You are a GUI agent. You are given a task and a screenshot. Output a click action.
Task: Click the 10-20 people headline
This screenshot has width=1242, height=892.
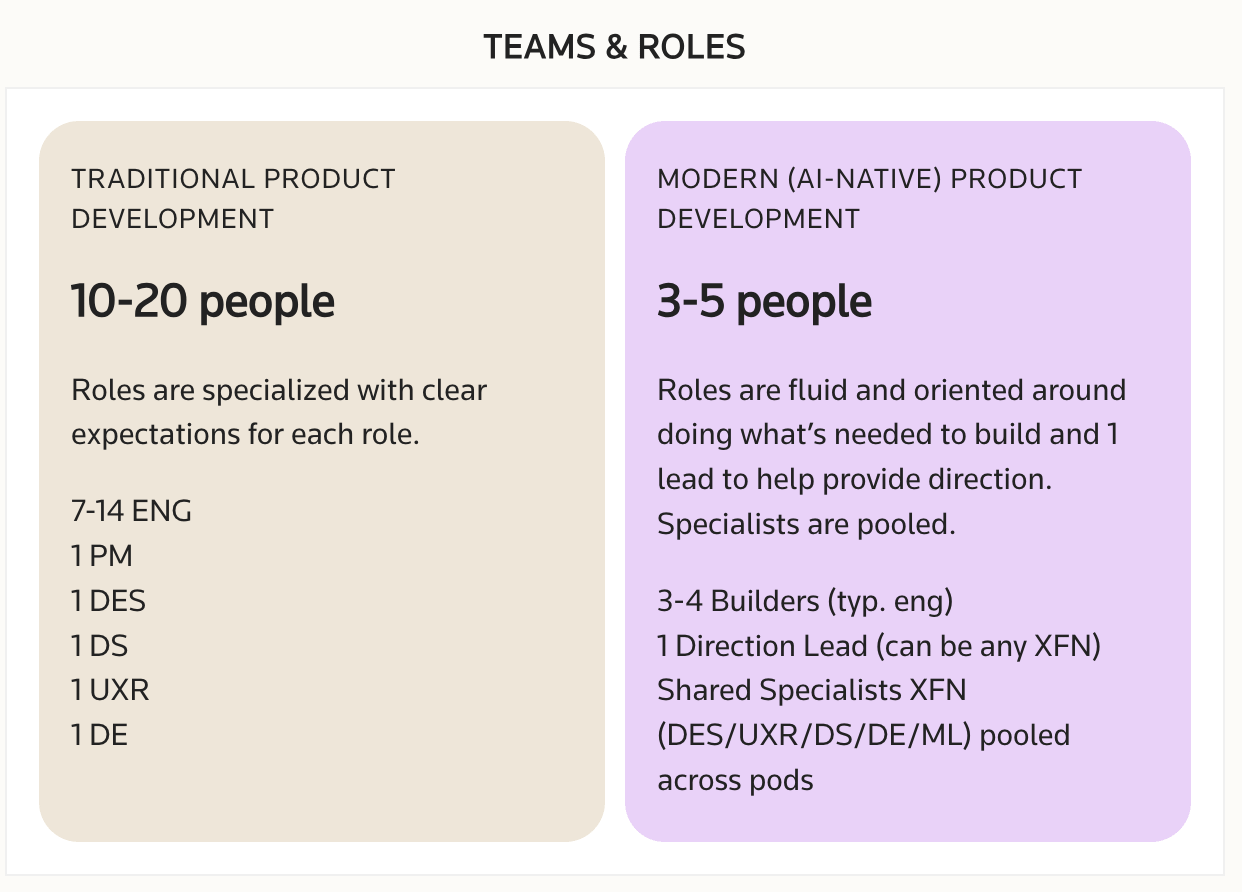pos(203,301)
